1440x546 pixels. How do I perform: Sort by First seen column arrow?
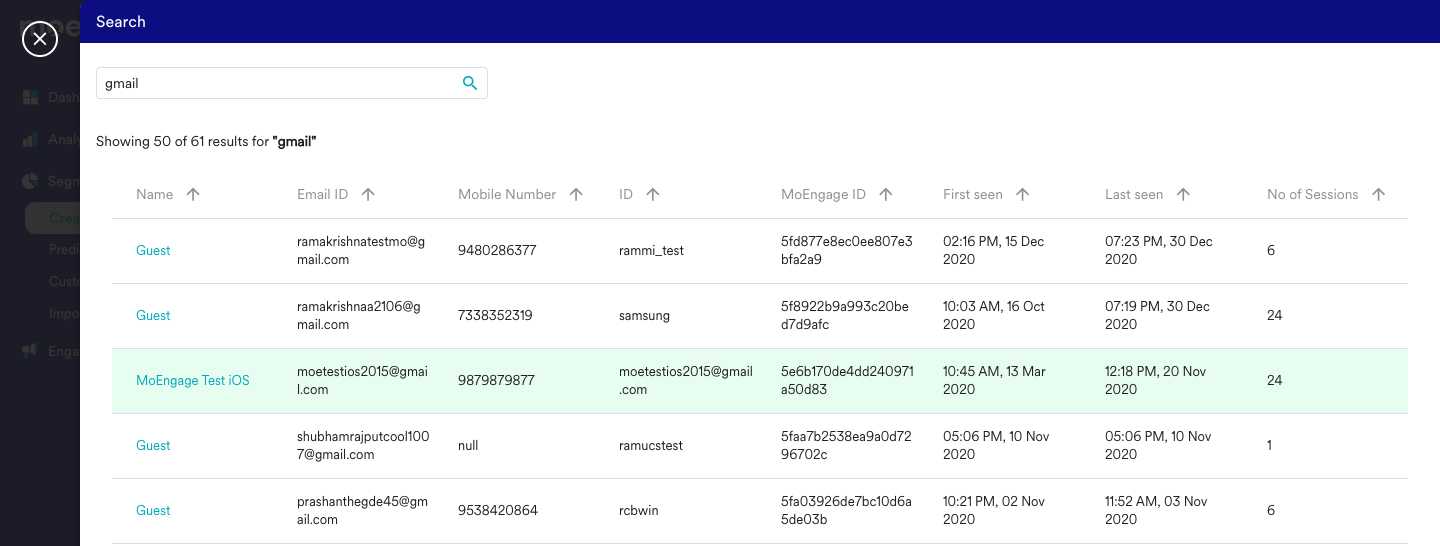point(1022,195)
